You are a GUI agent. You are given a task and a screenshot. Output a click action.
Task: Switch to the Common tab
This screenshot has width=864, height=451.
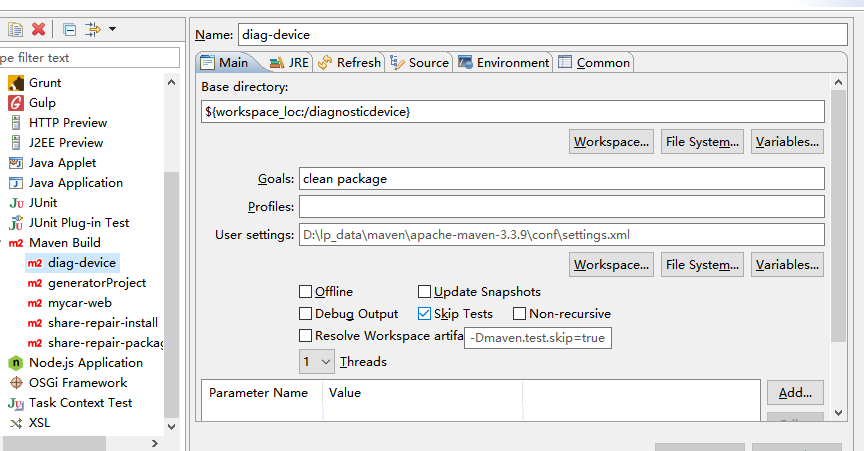pos(594,62)
